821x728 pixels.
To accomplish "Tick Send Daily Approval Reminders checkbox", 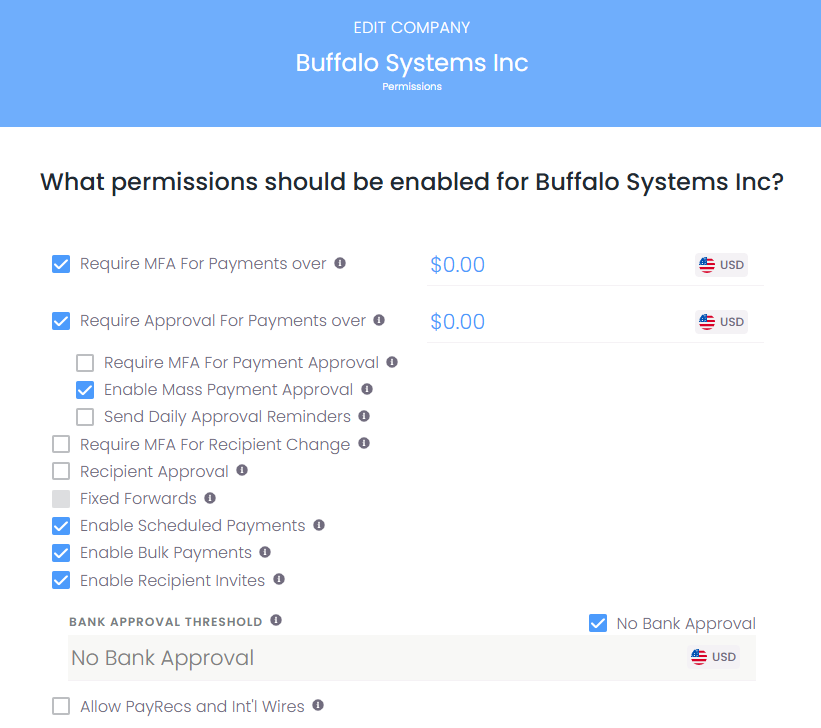I will coord(85,417).
